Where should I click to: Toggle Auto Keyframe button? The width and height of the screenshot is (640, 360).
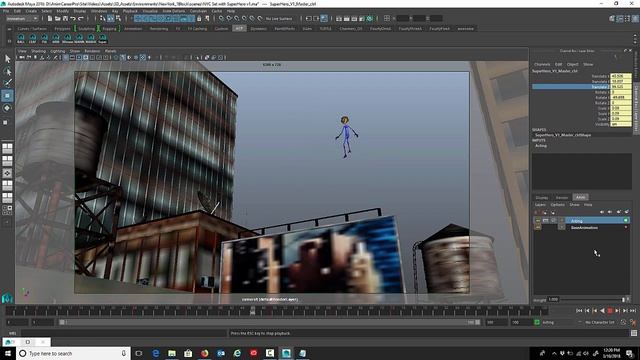click(624, 322)
